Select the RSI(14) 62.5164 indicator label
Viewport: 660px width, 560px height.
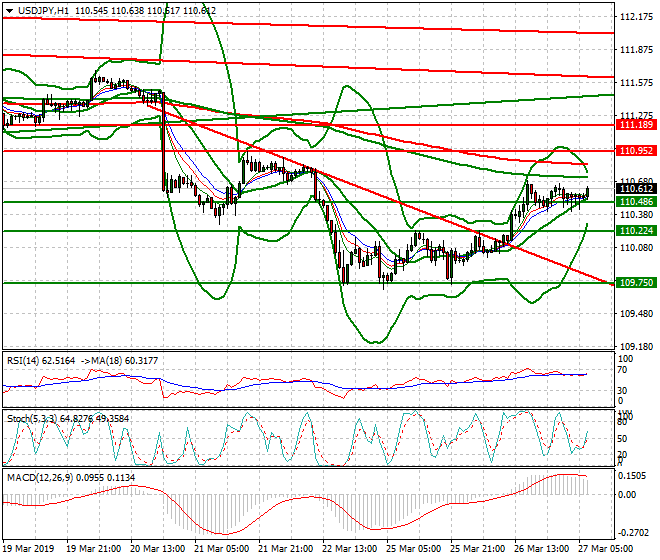(41, 361)
